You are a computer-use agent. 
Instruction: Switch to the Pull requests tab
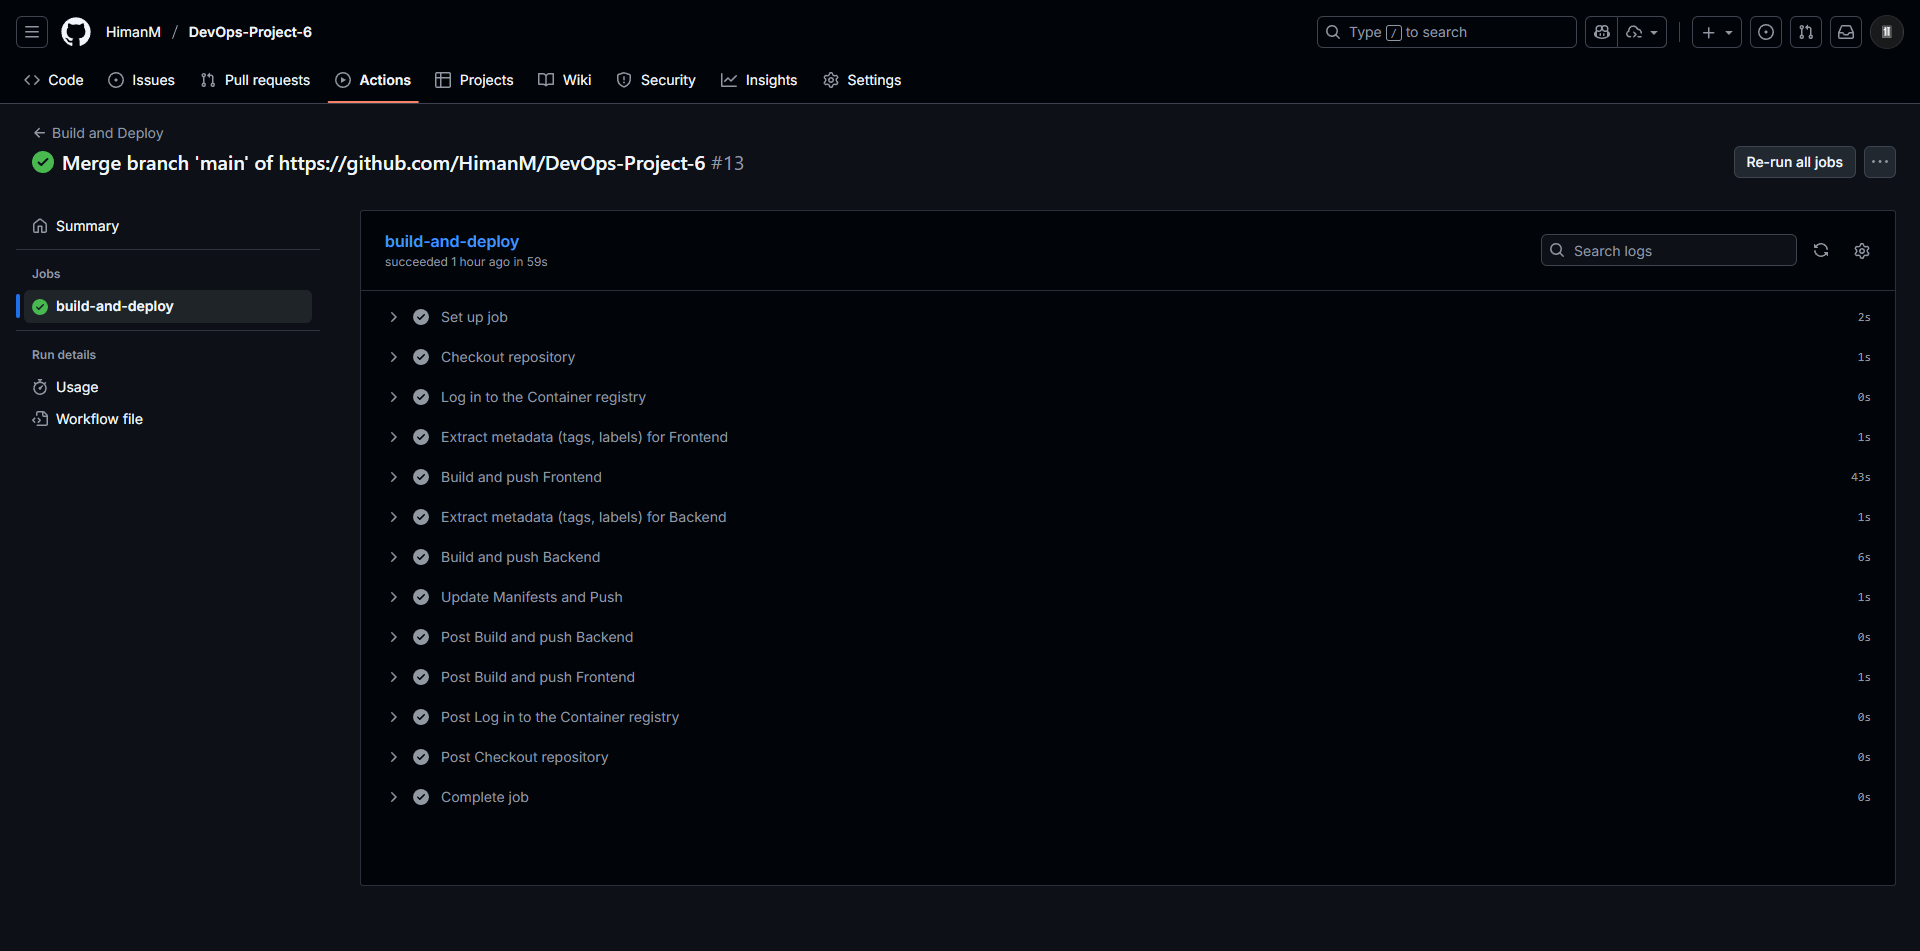(255, 80)
